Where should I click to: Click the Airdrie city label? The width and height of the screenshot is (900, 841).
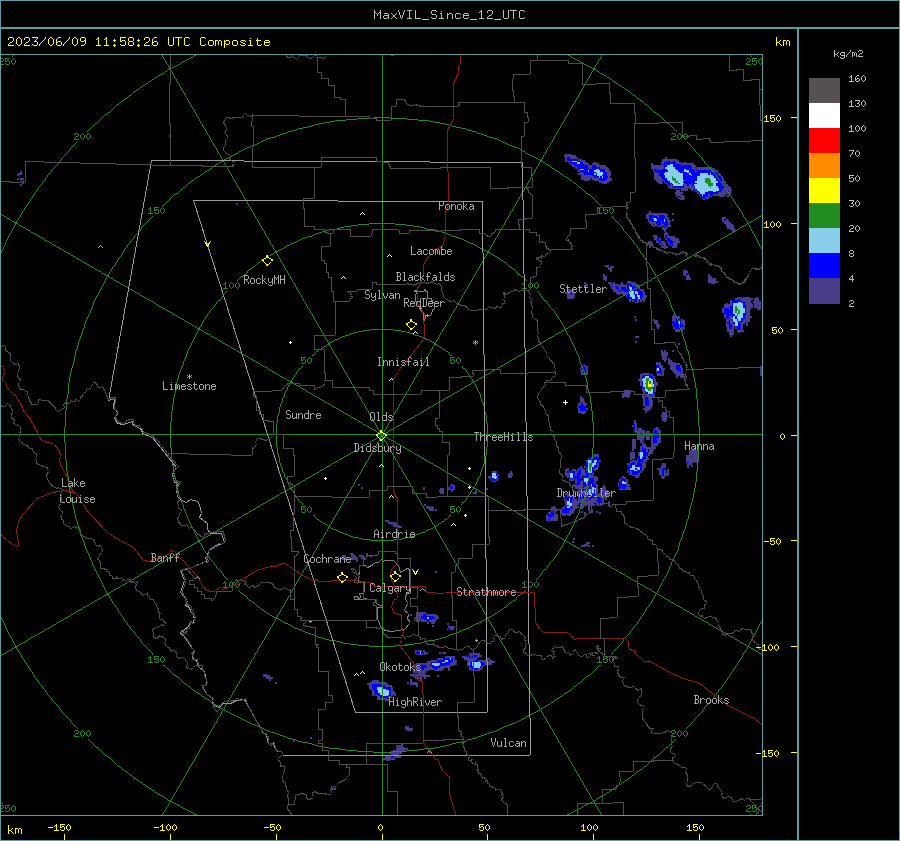click(394, 534)
